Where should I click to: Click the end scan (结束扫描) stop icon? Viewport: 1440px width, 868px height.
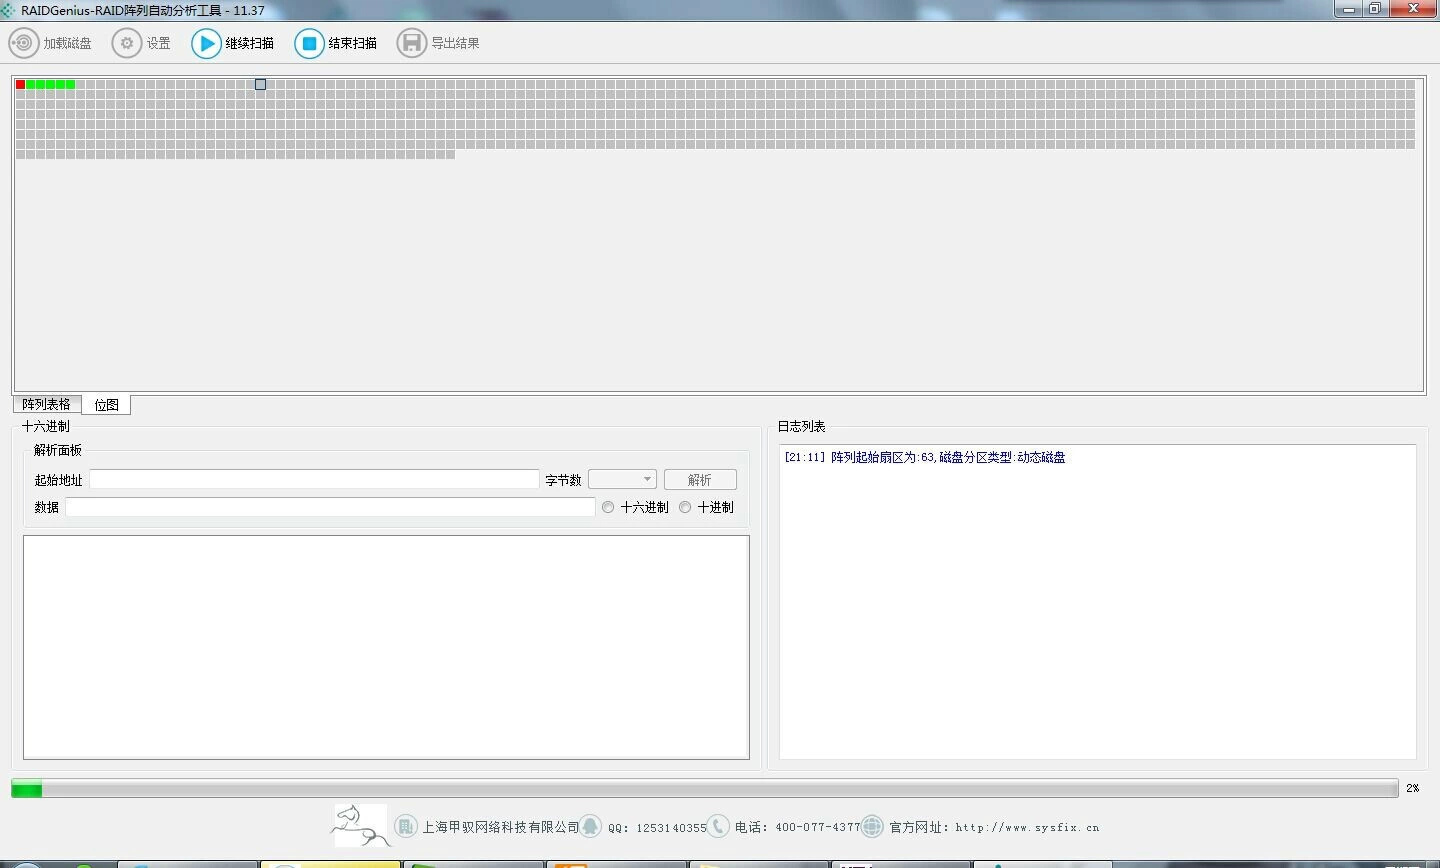[309, 43]
